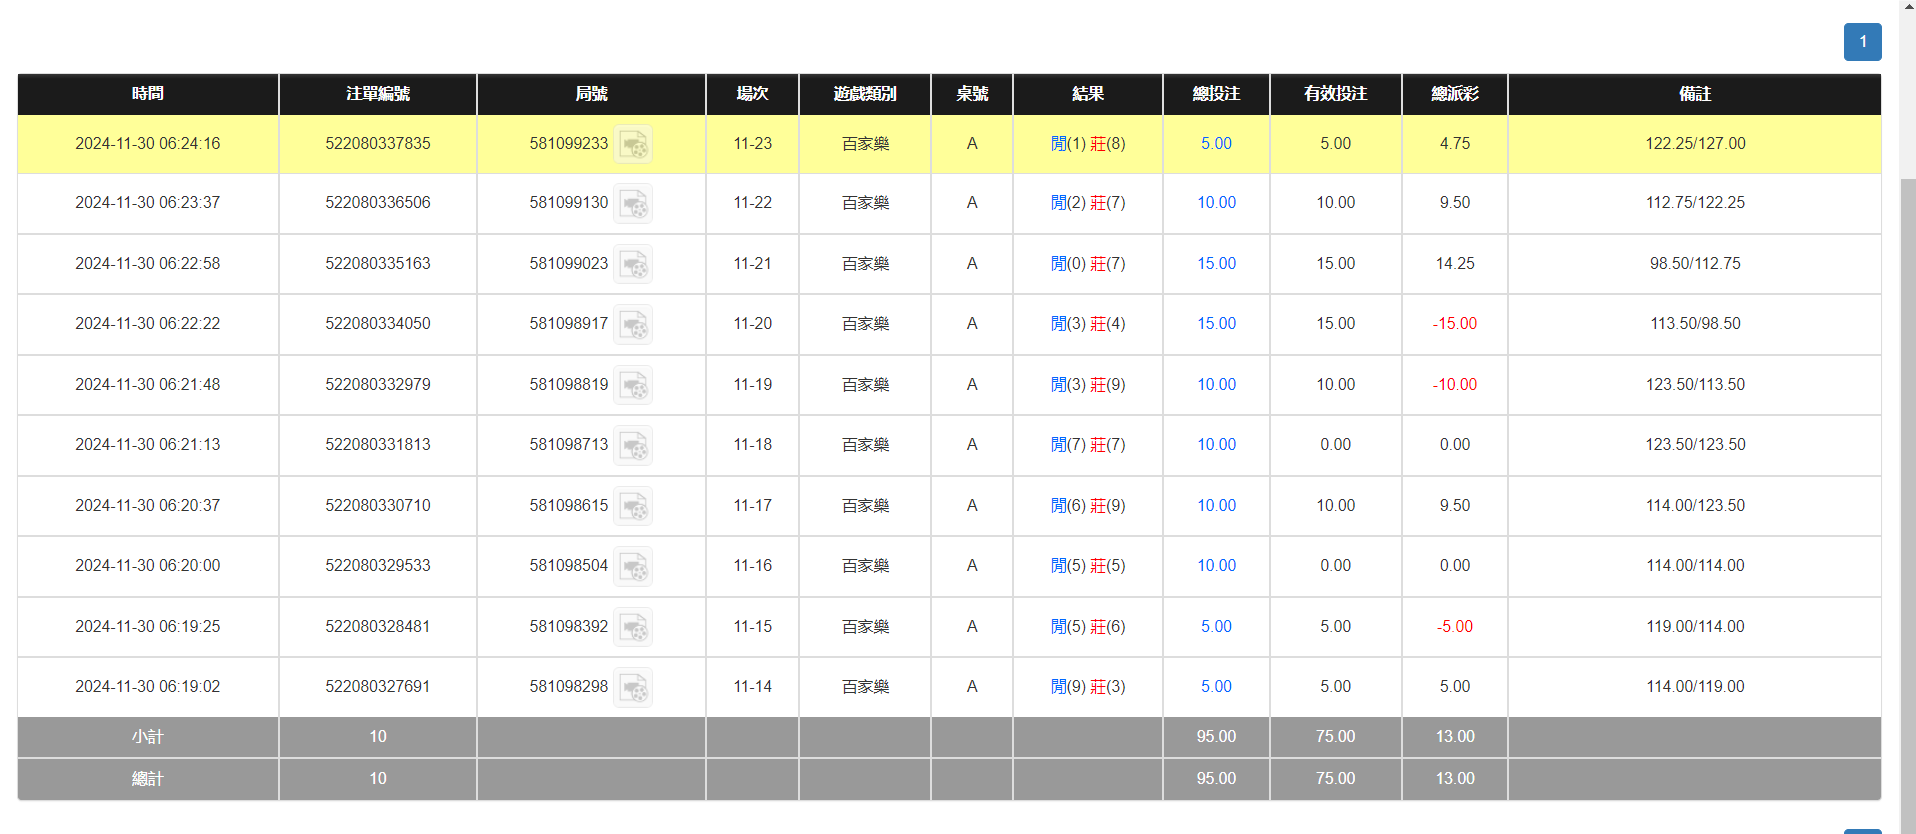This screenshot has width=1916, height=834.
Task: Open replay icon for round 581098819
Action: pyautogui.click(x=633, y=386)
